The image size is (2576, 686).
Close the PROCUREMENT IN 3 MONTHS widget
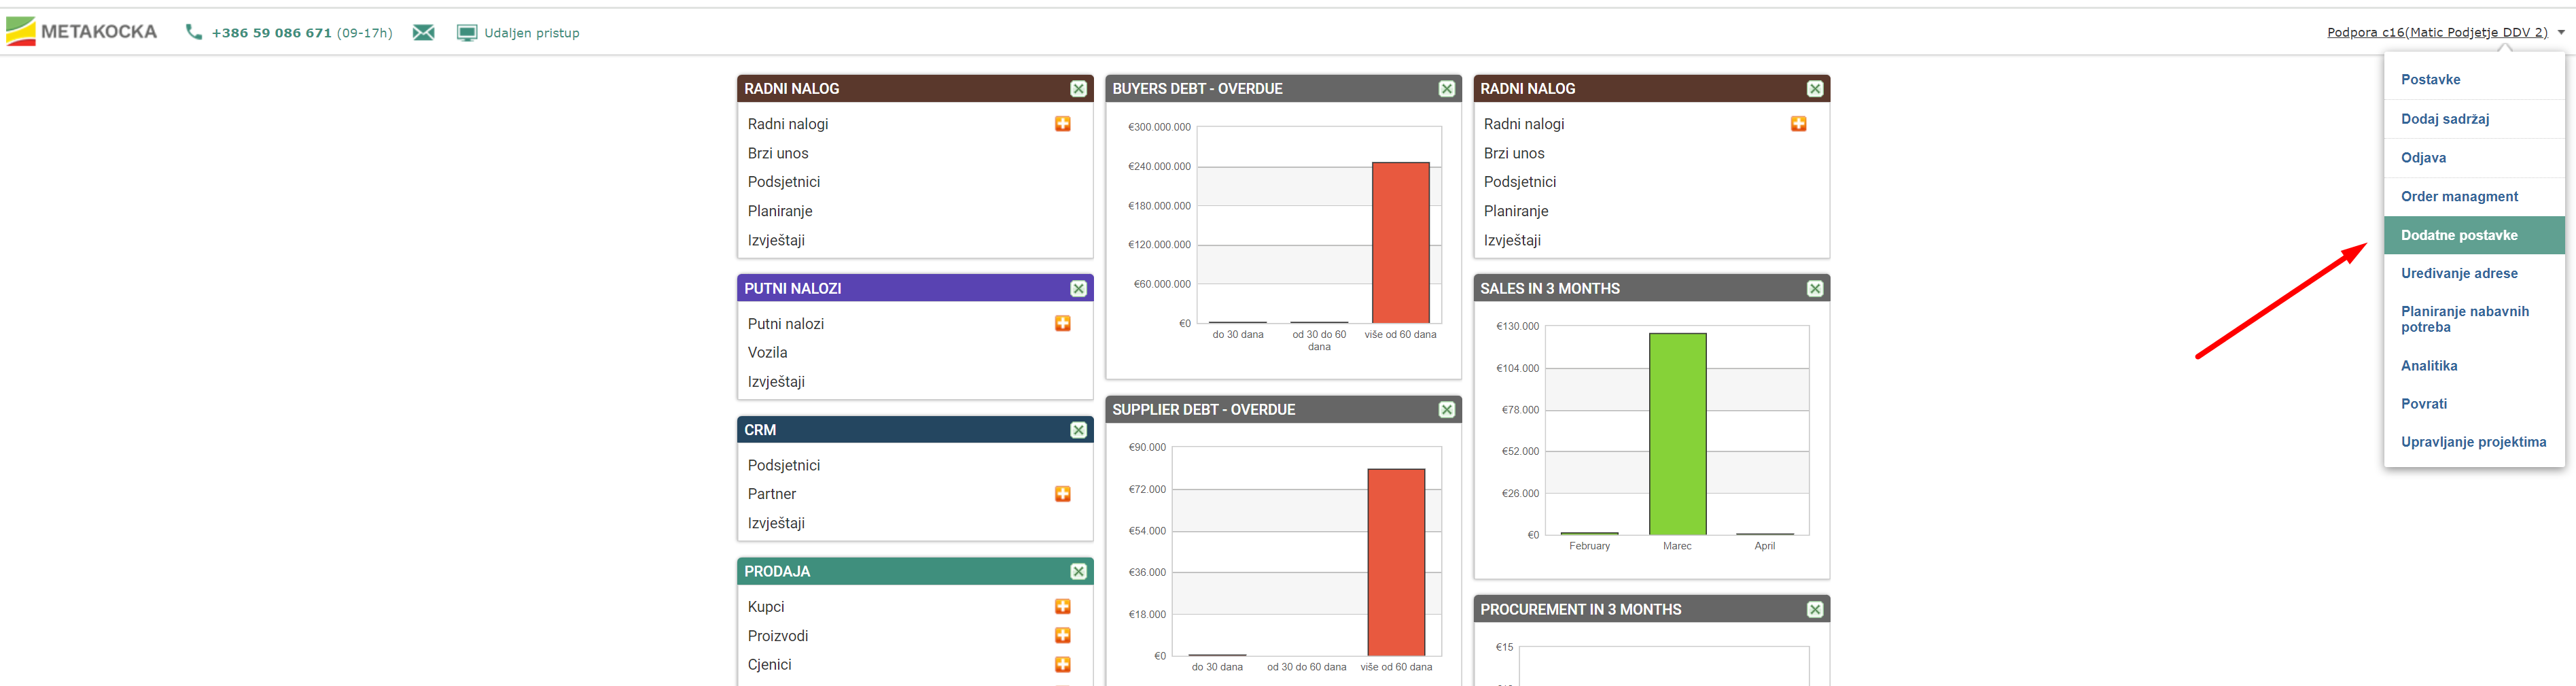[x=1814, y=609]
